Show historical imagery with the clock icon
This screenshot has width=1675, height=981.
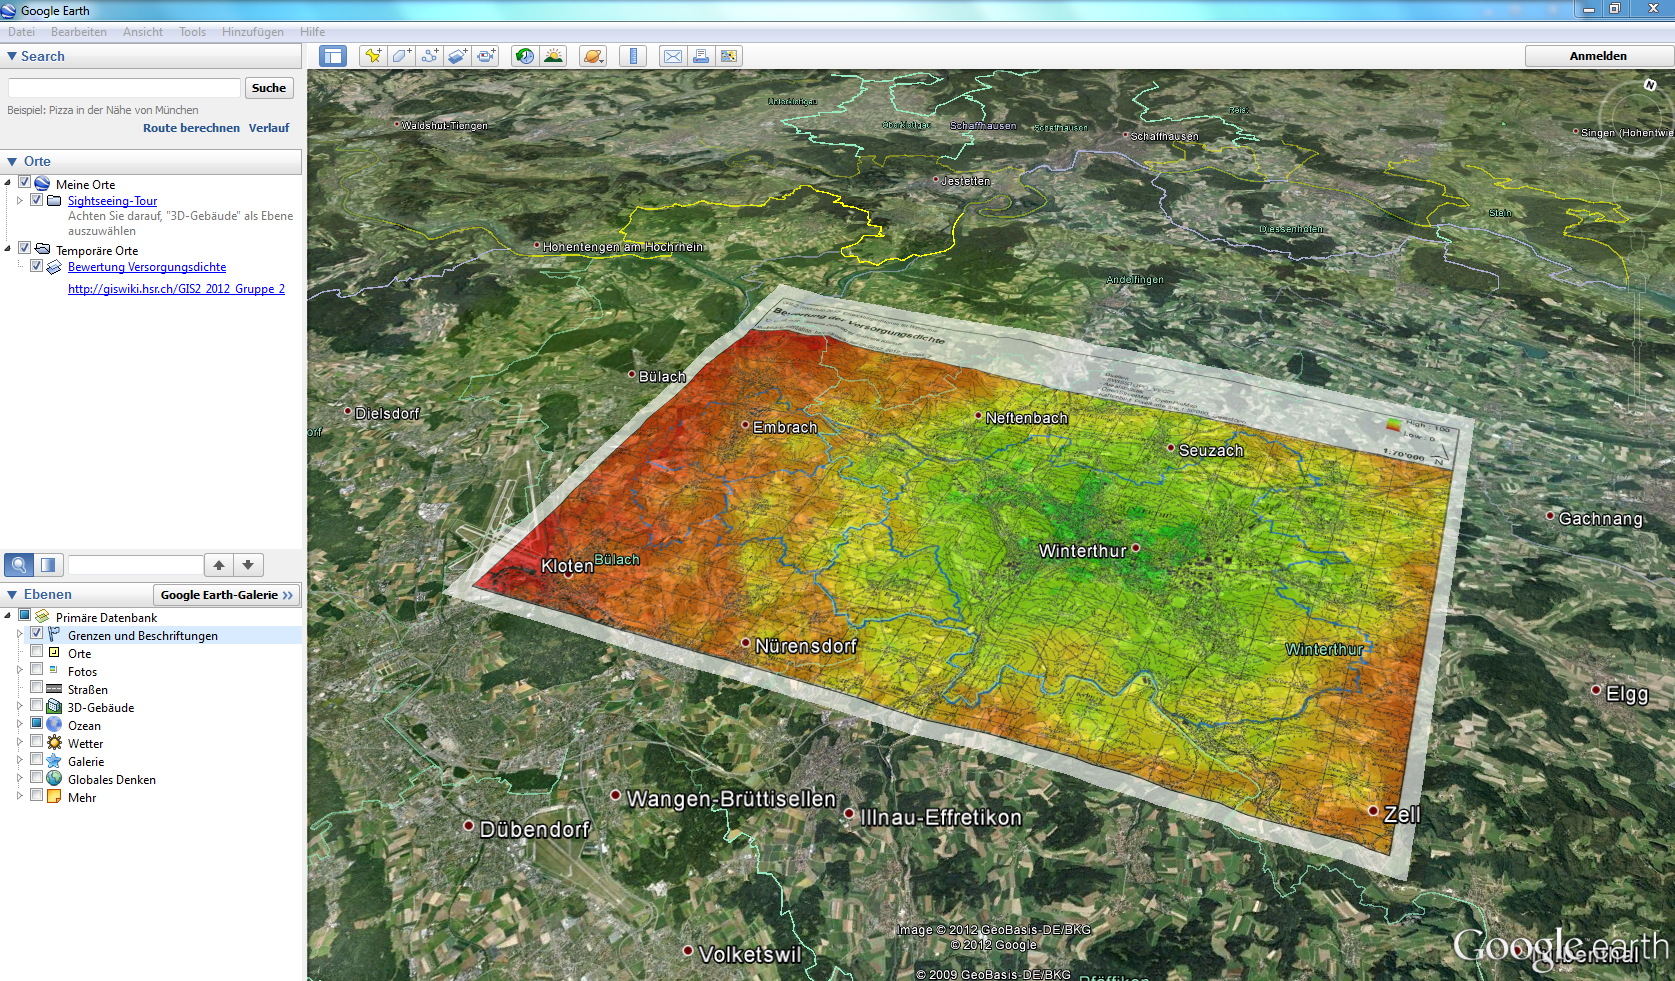[x=525, y=56]
